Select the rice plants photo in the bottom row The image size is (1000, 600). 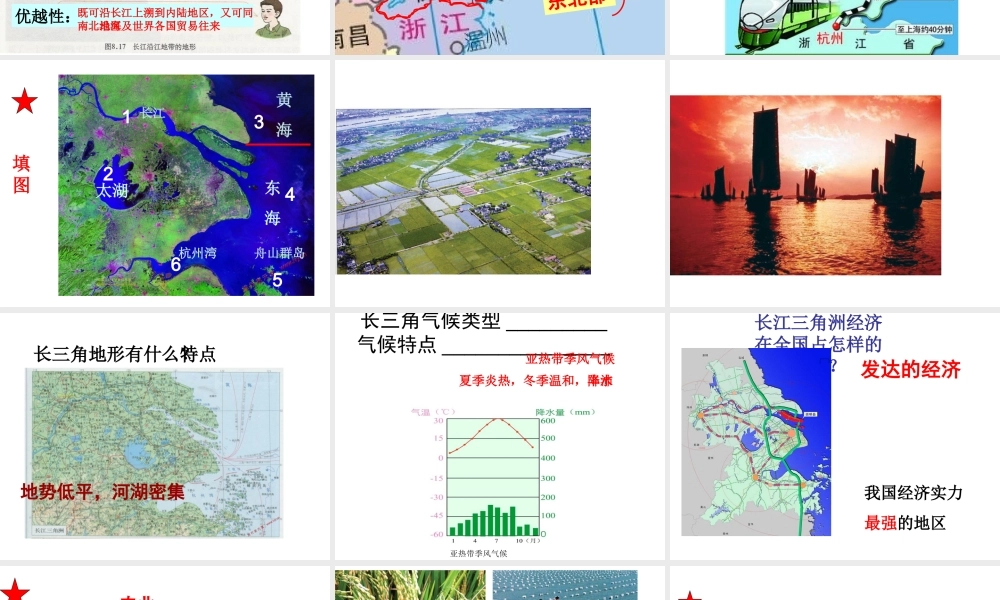click(x=410, y=585)
